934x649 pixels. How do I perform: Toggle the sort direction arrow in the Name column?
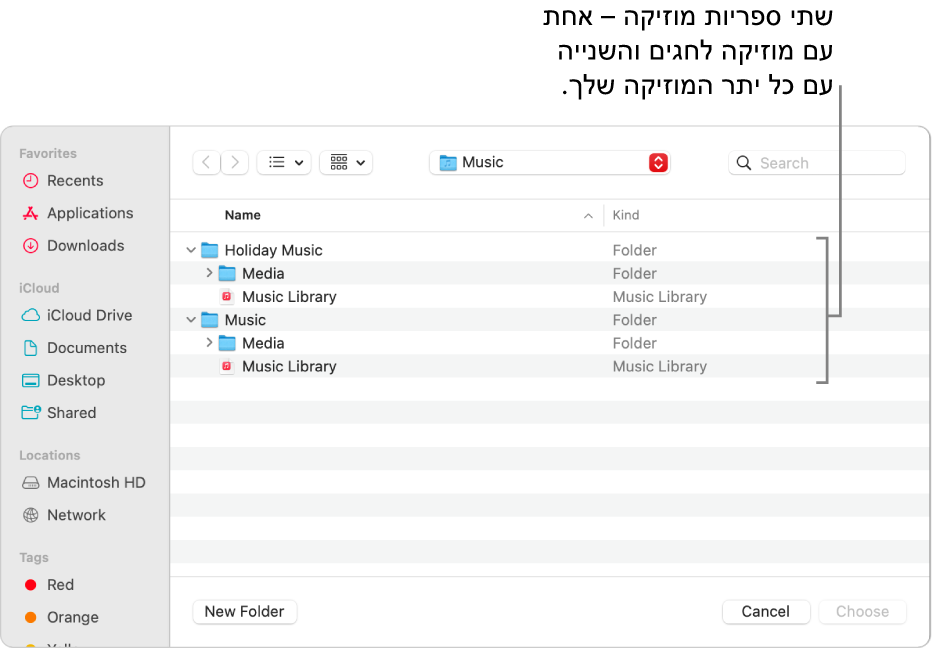pyautogui.click(x=588, y=216)
